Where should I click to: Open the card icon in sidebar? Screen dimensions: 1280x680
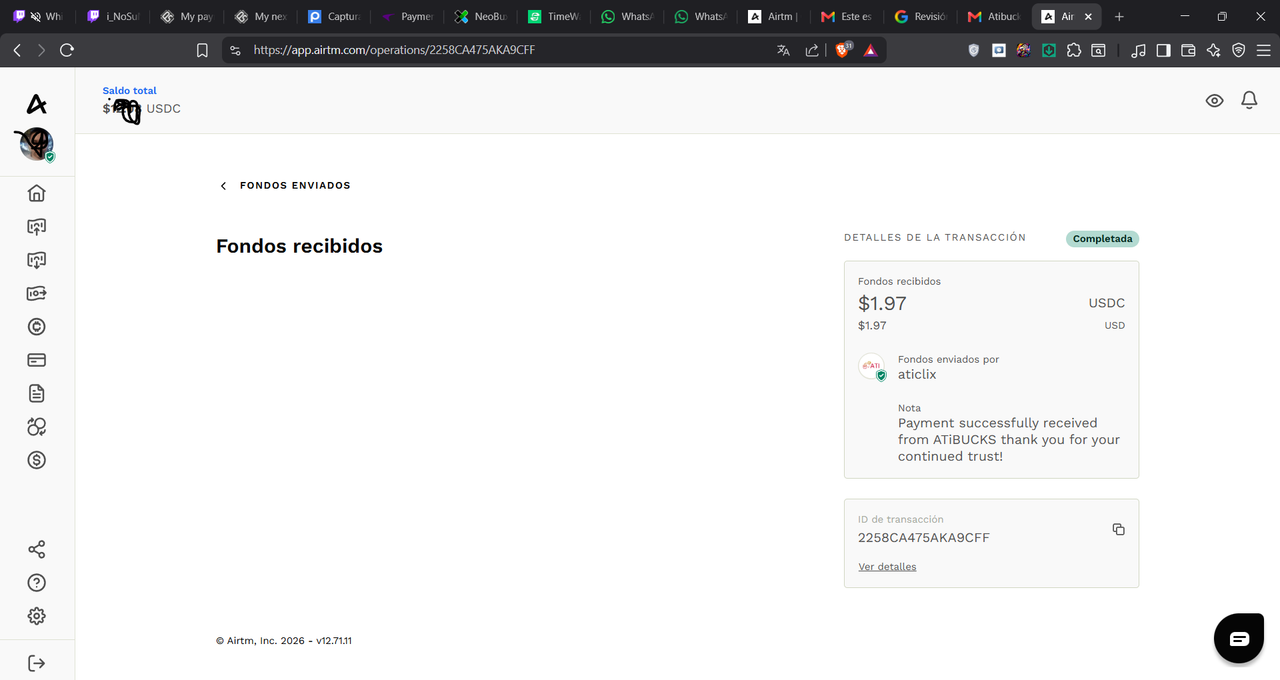pyautogui.click(x=37, y=360)
